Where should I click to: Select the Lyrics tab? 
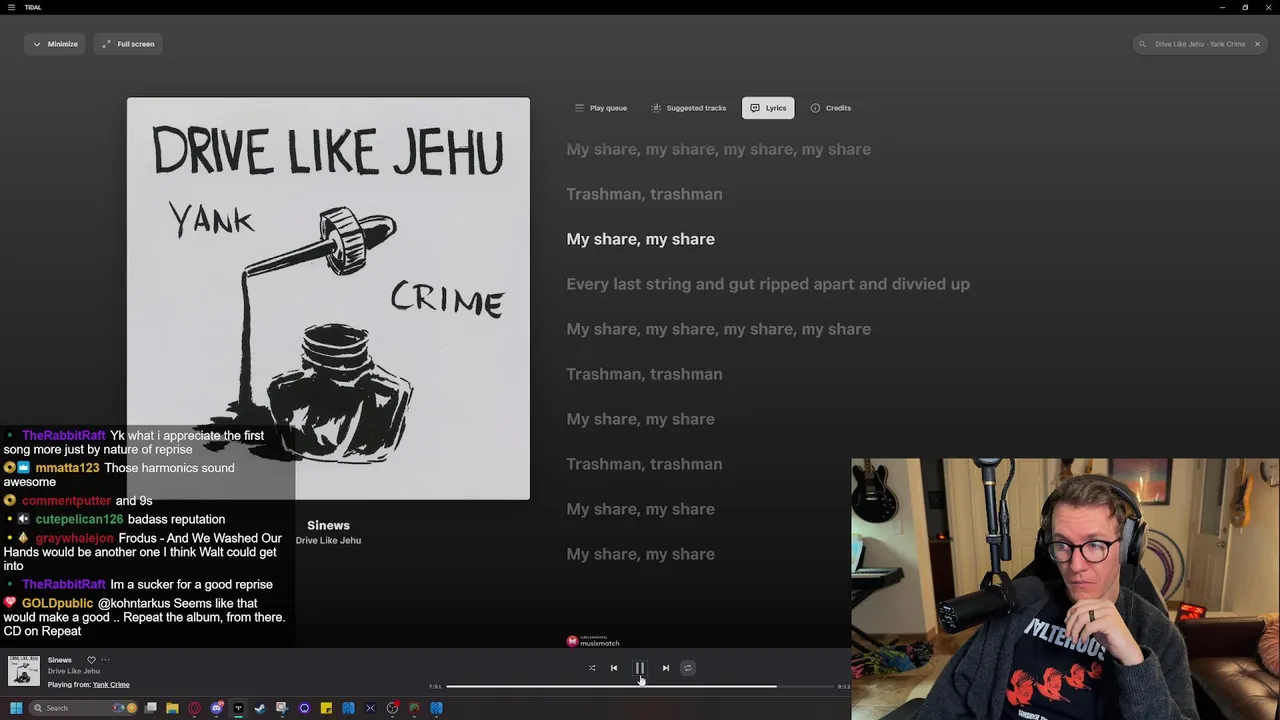click(x=768, y=108)
